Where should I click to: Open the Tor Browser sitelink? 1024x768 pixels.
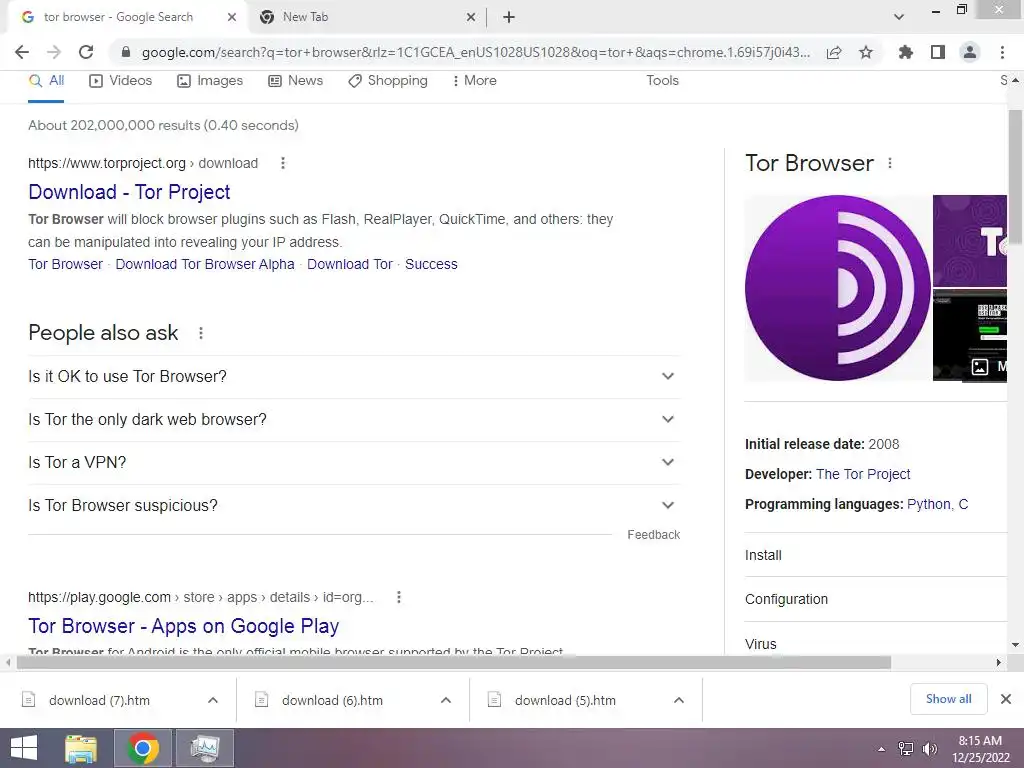[65, 264]
